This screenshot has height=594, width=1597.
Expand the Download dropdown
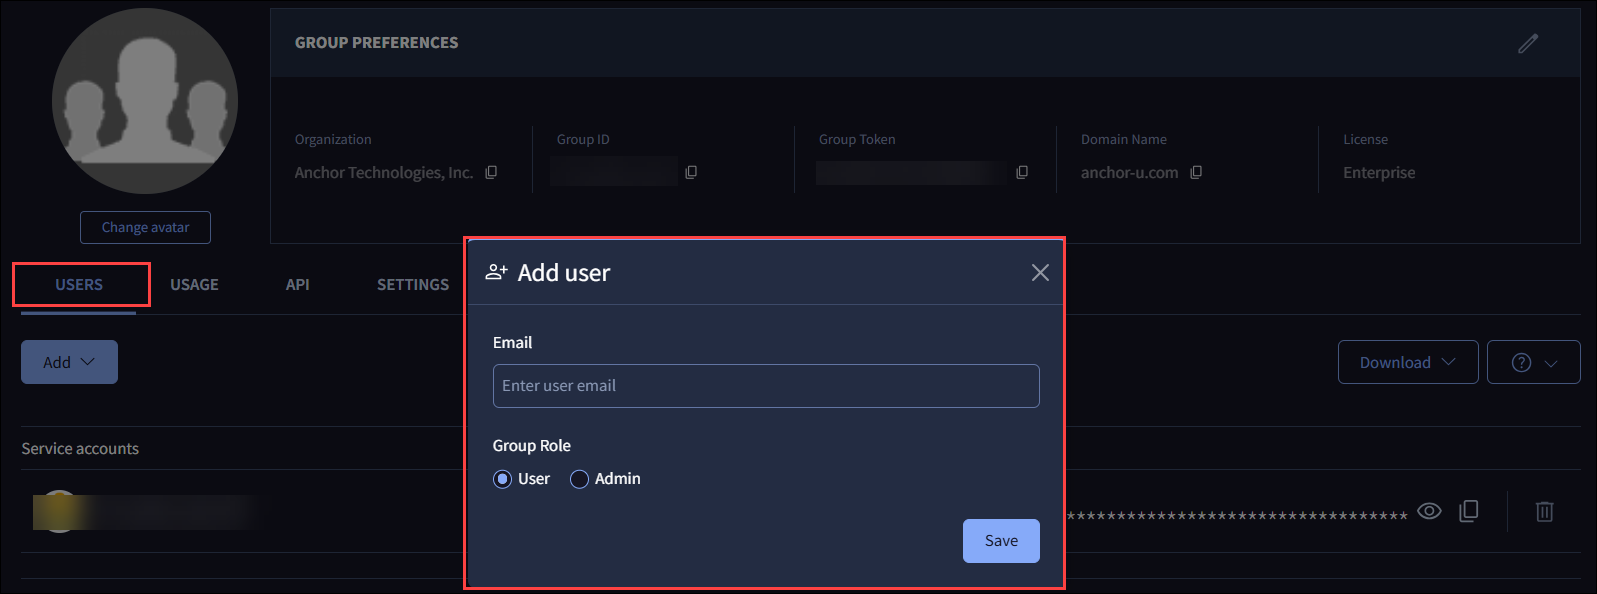[1407, 362]
